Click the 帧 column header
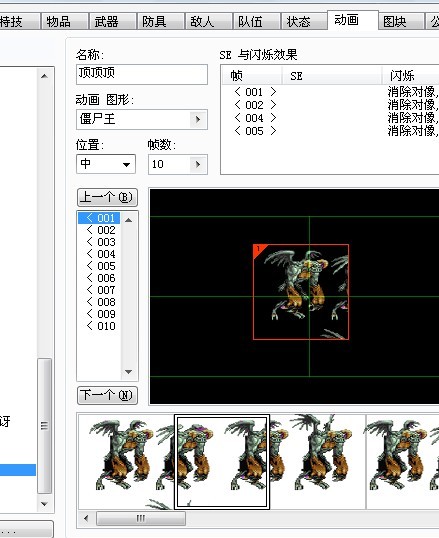Viewport: 439px width, 538px height. click(x=252, y=75)
